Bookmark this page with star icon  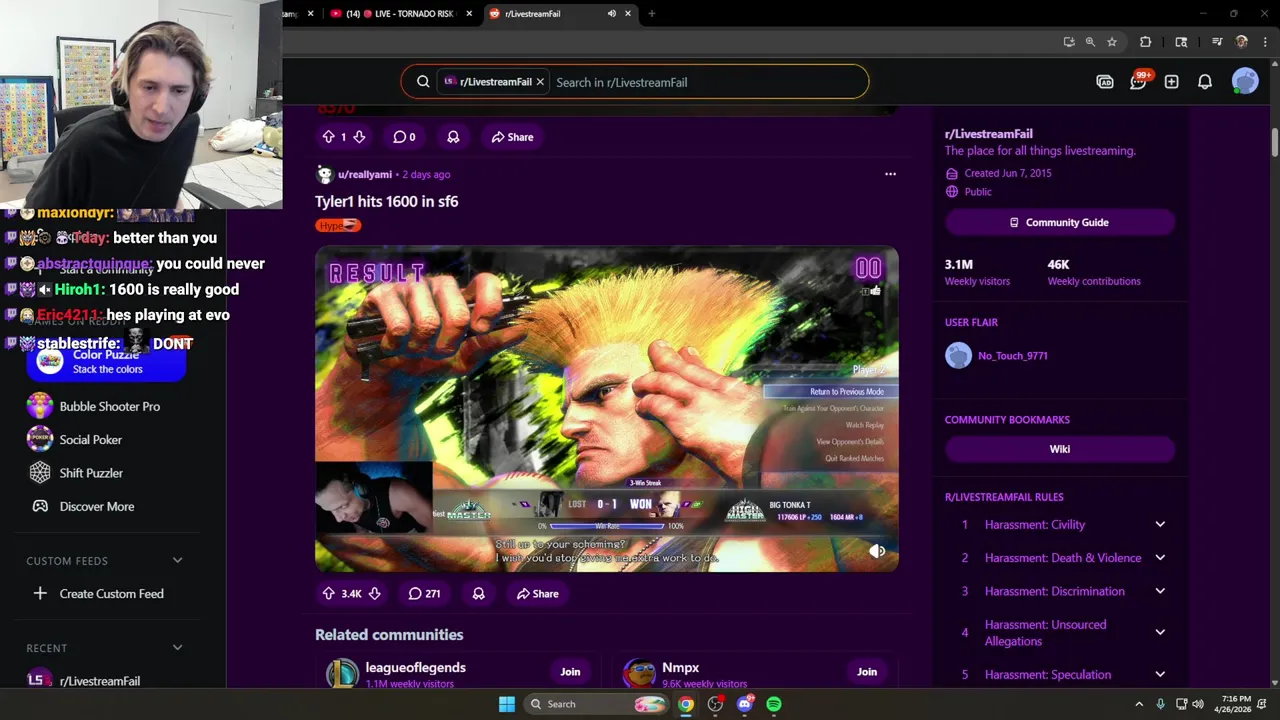(x=1111, y=42)
